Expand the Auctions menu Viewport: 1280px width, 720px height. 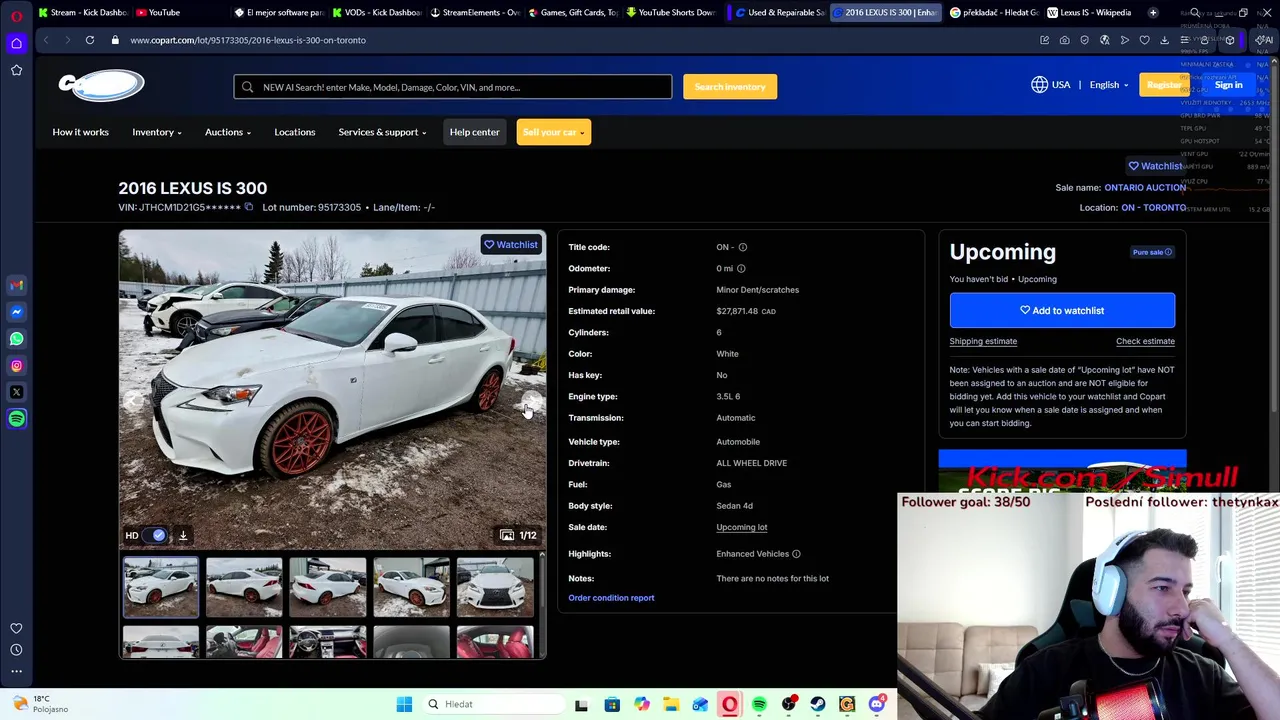[228, 132]
